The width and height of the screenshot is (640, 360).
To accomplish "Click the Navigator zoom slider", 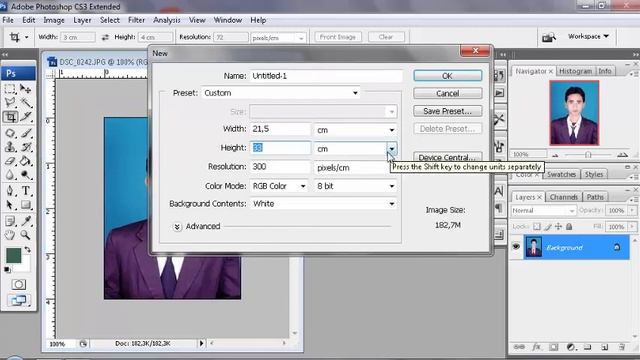I will point(588,155).
